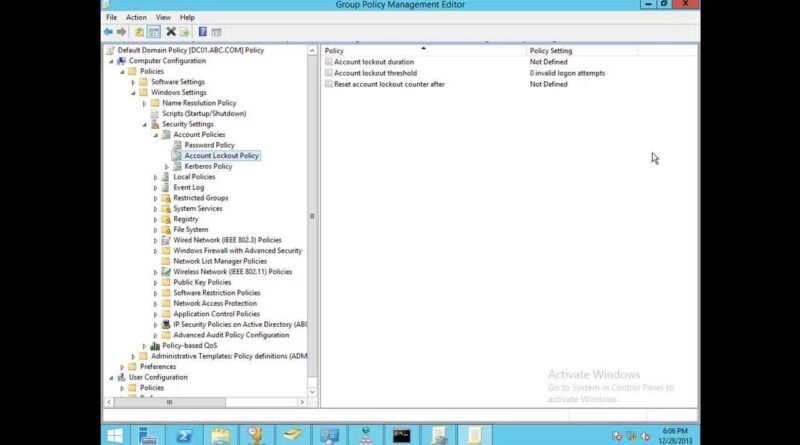The image size is (800, 445).
Task: Open the File menu
Action: (x=111, y=17)
